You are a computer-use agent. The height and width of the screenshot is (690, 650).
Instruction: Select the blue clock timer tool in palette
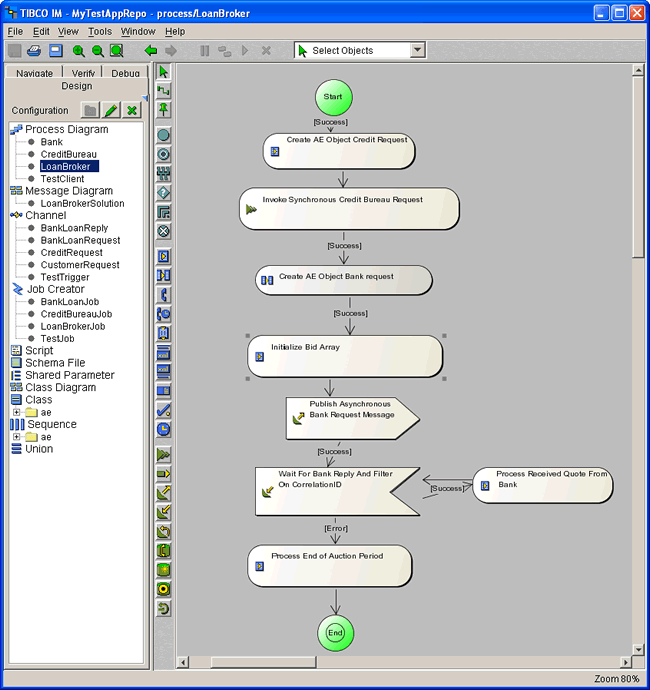164,429
